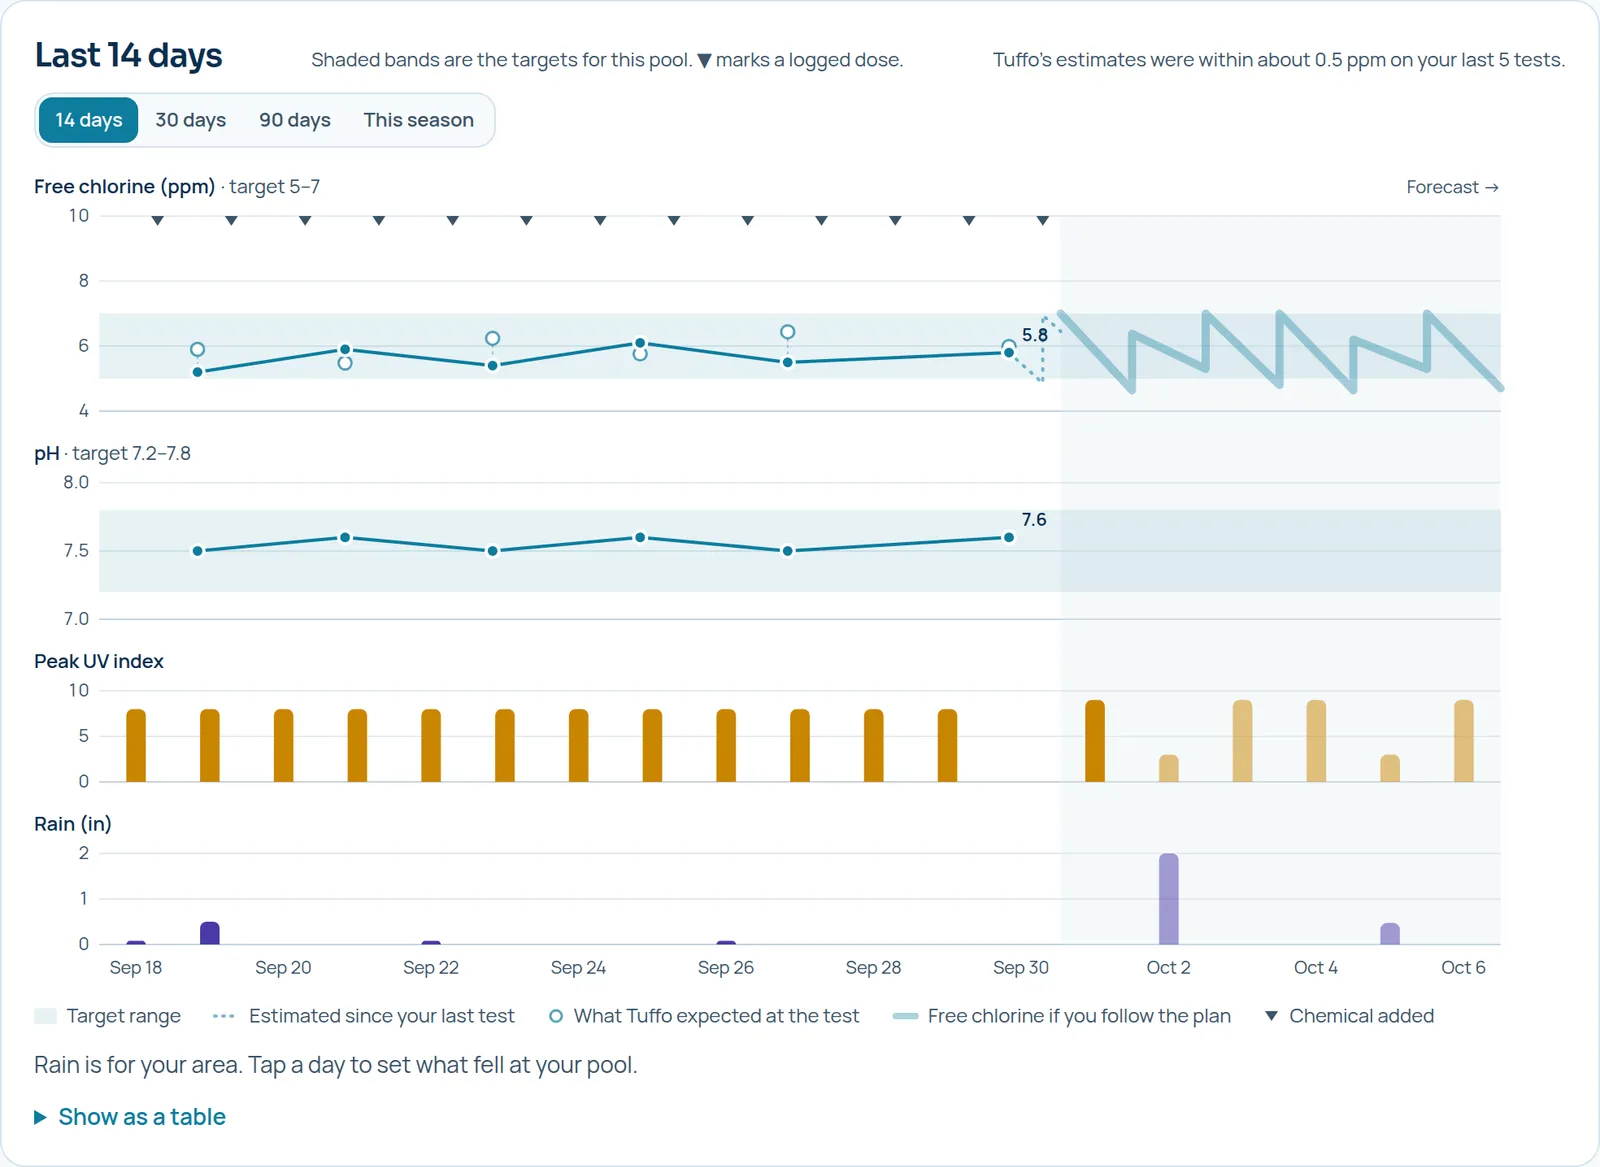The height and width of the screenshot is (1167, 1600).
Task: Select the latest free chlorine point labeled 5.8
Action: 1009,352
